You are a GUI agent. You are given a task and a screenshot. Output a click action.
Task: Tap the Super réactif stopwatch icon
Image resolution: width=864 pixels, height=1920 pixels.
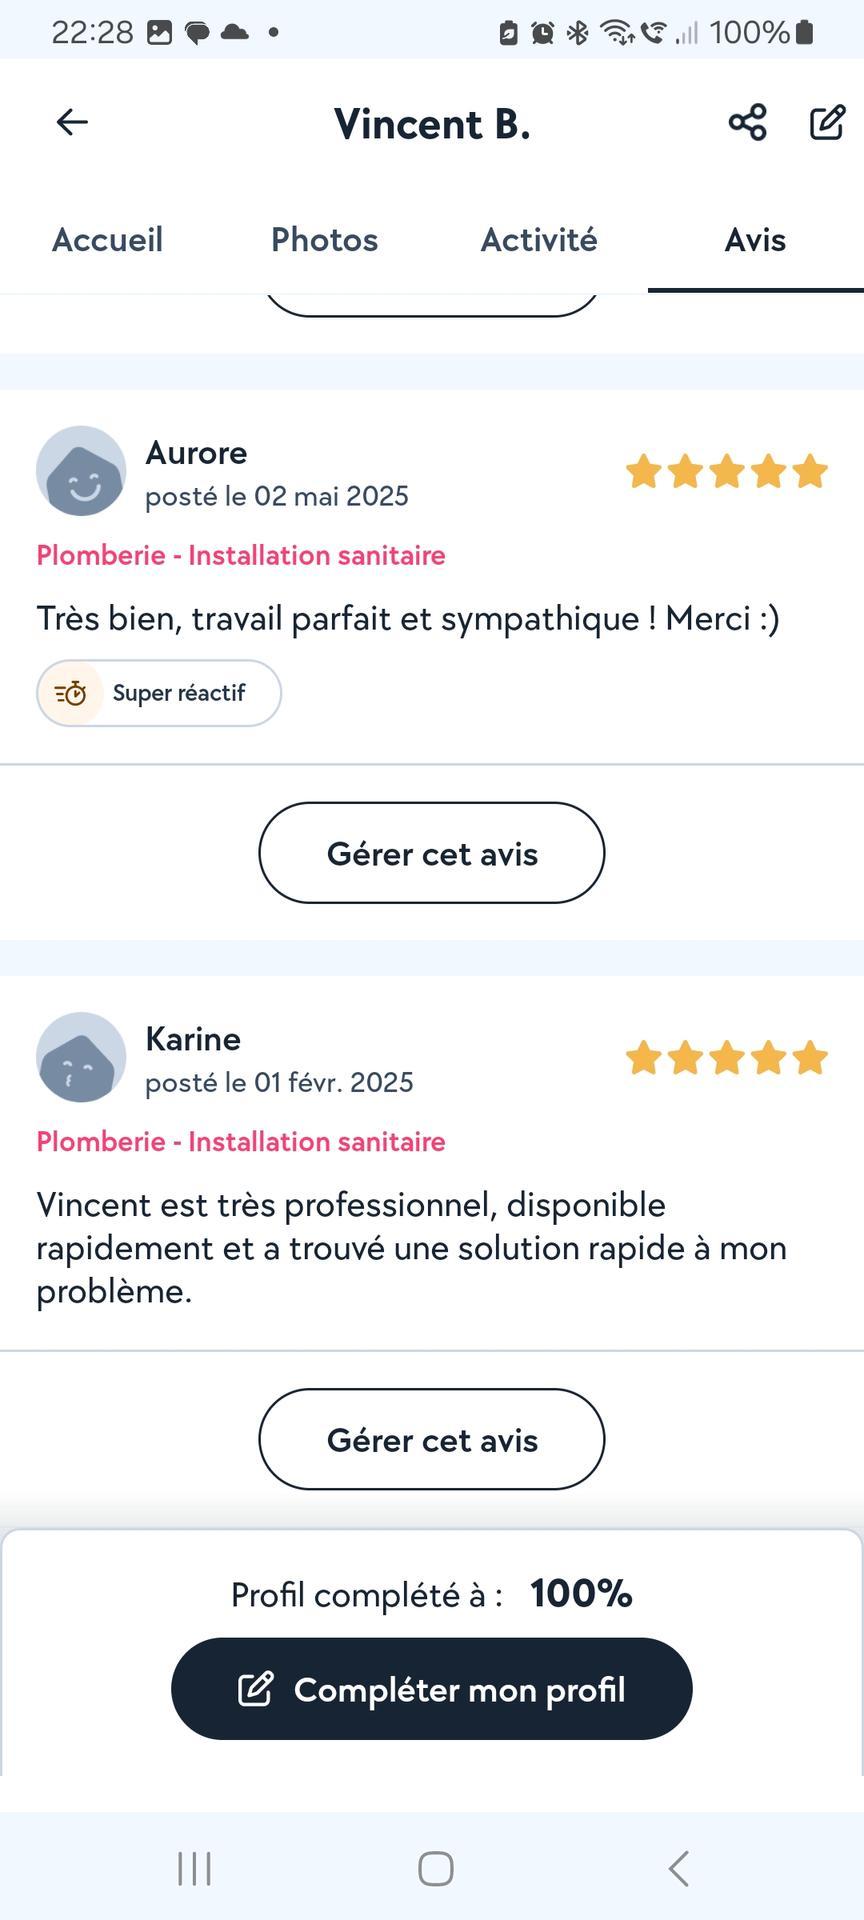(70, 693)
